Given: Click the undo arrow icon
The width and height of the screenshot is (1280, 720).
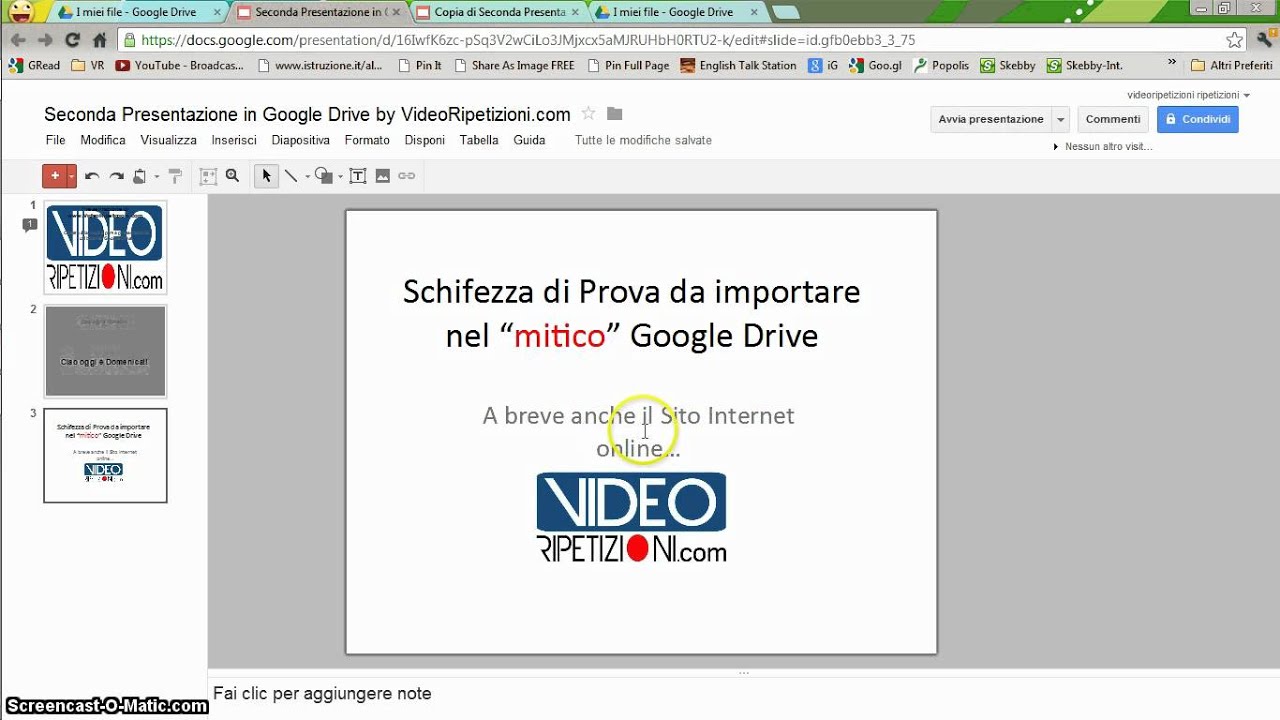Looking at the screenshot, I should (x=92, y=176).
